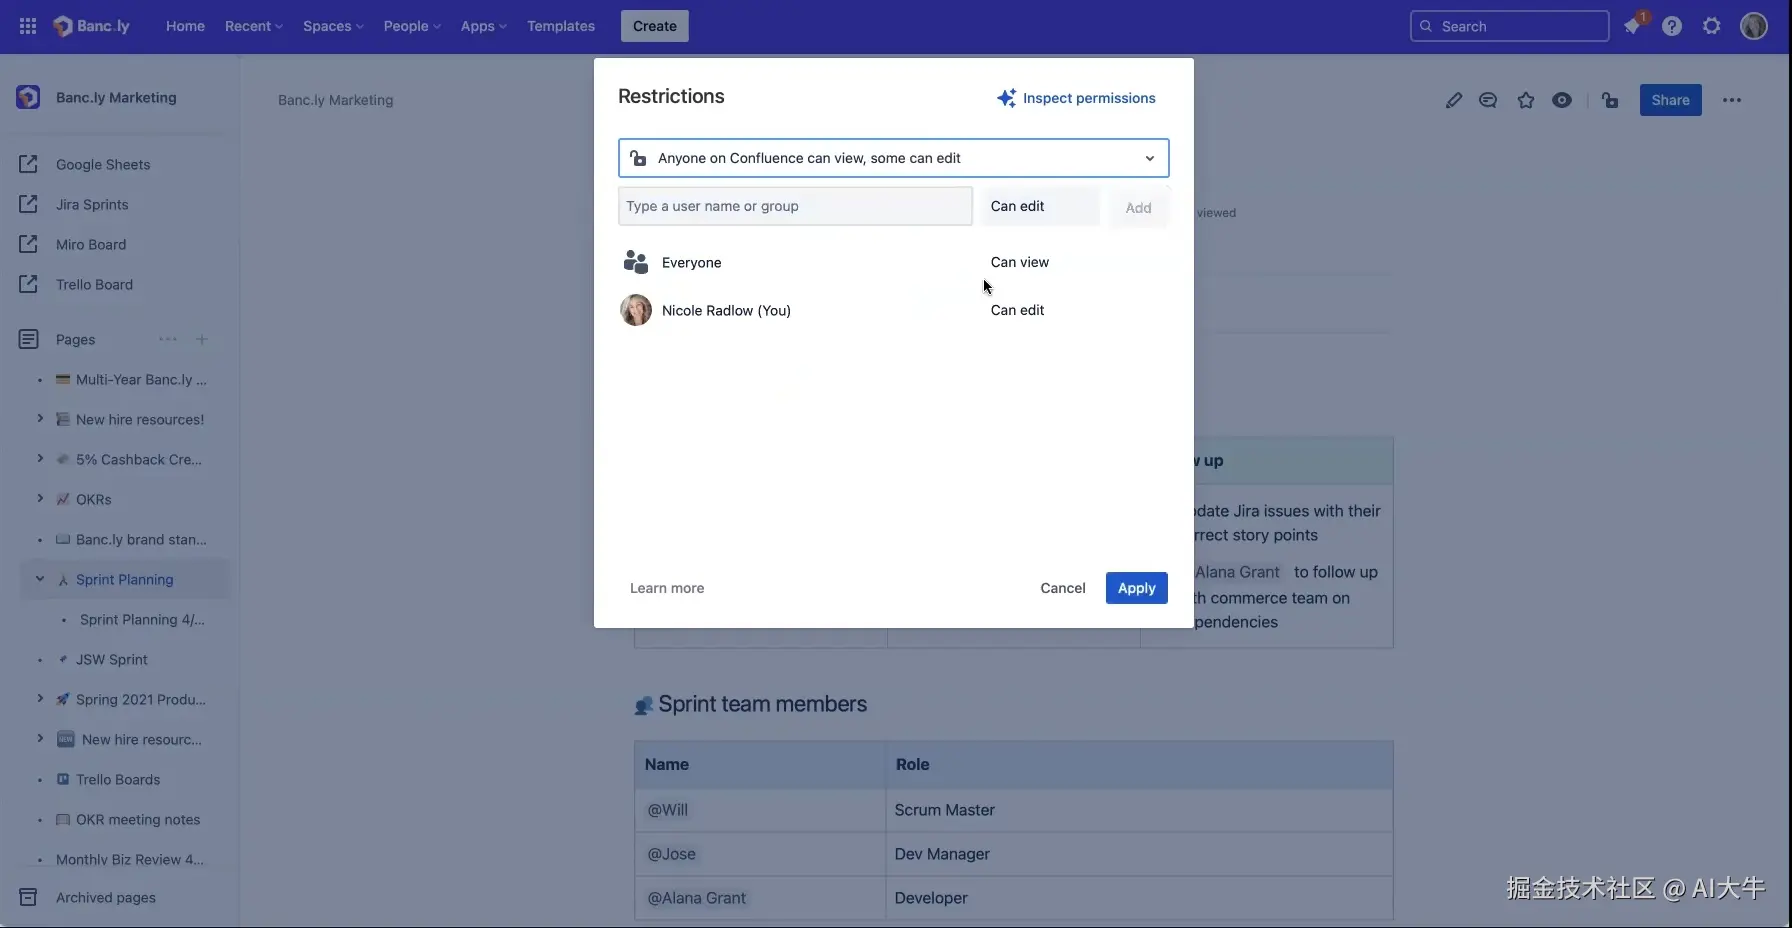Star this page as favorite
This screenshot has width=1792, height=928.
(x=1526, y=100)
